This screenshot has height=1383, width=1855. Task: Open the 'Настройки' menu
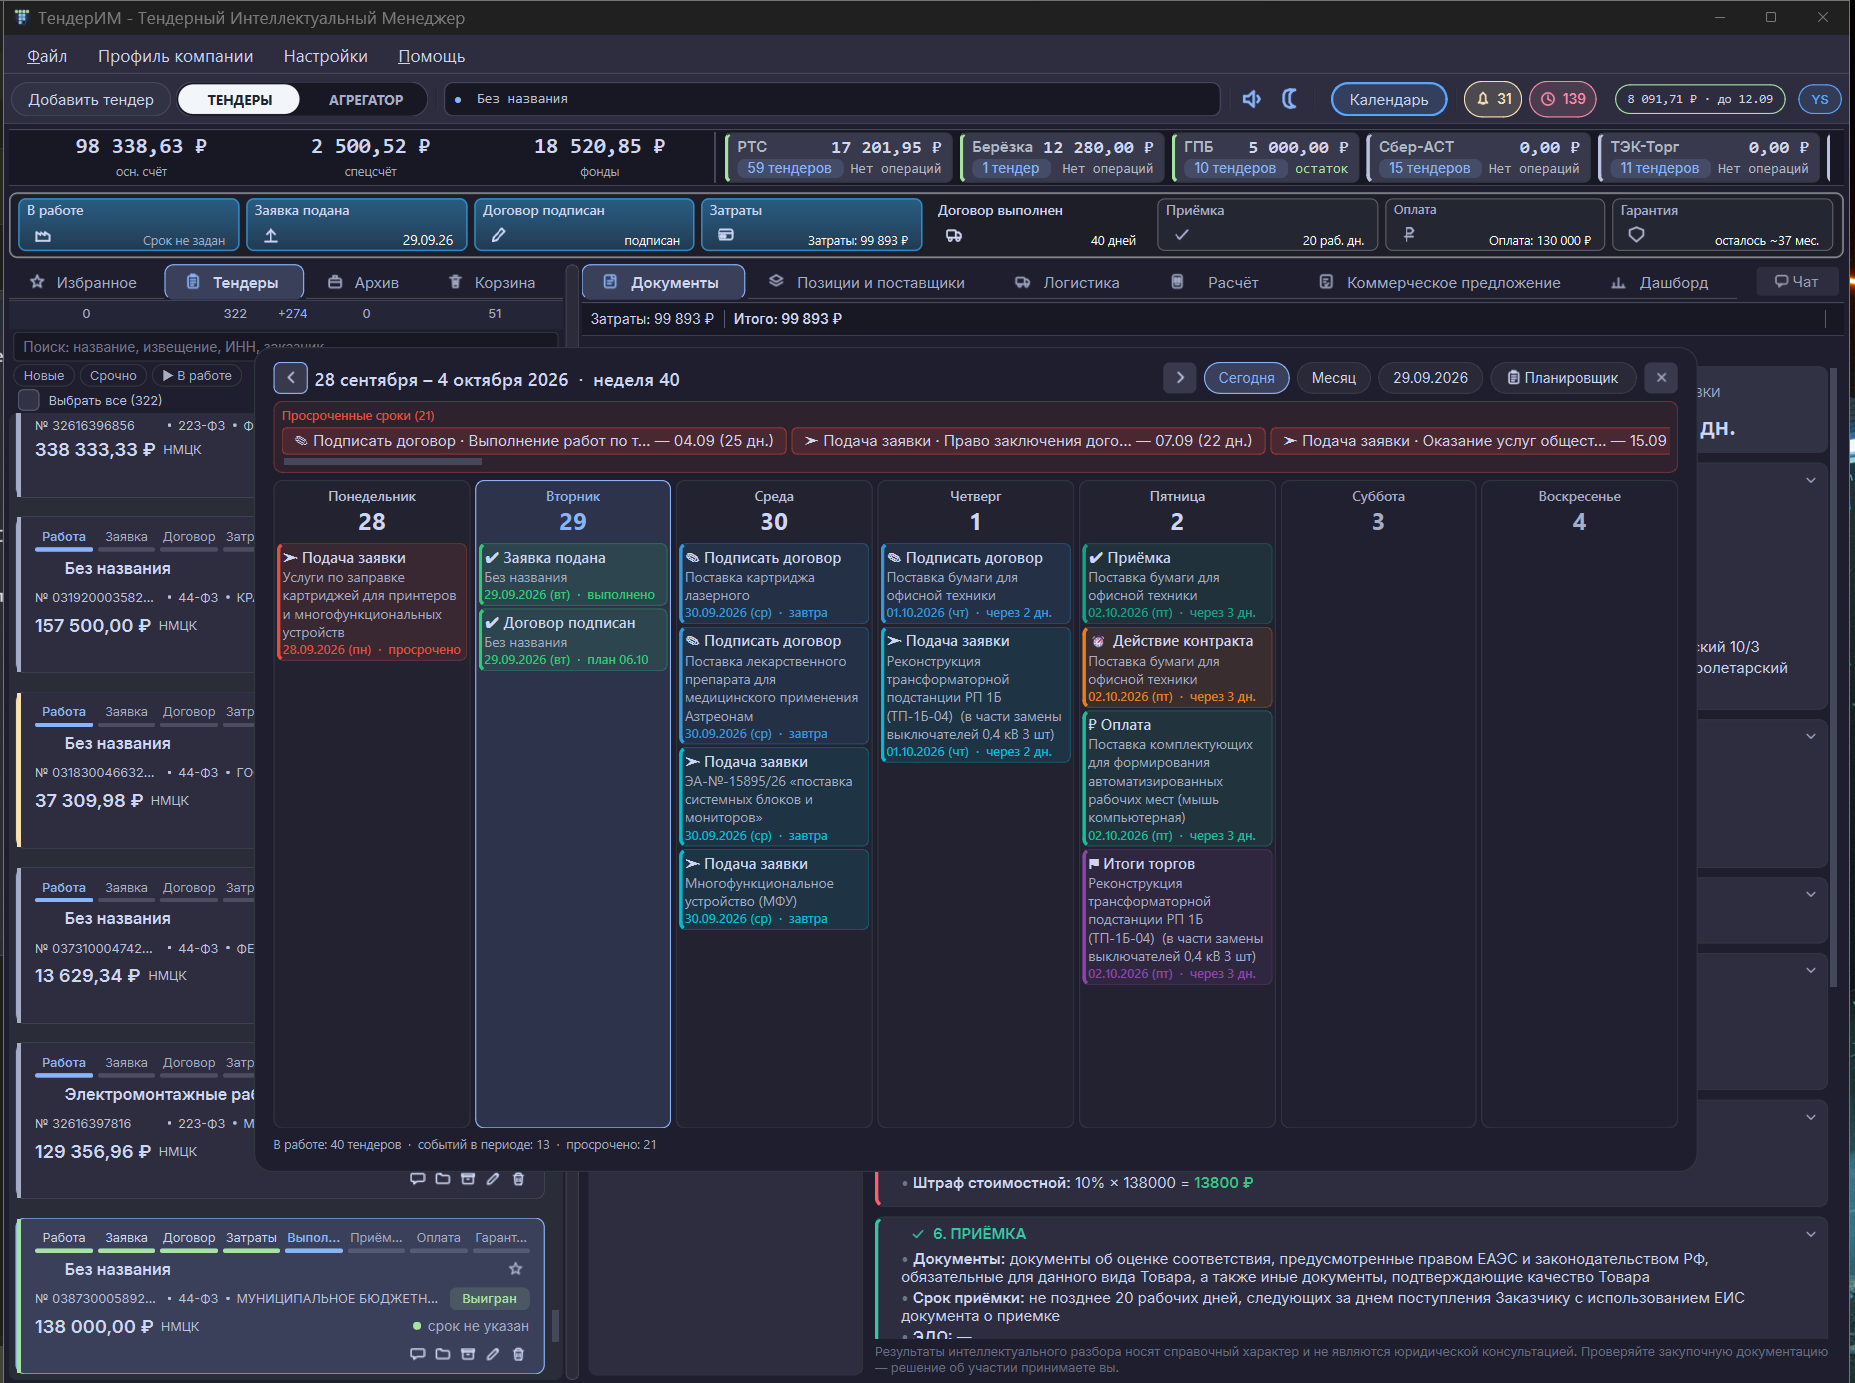coord(325,57)
